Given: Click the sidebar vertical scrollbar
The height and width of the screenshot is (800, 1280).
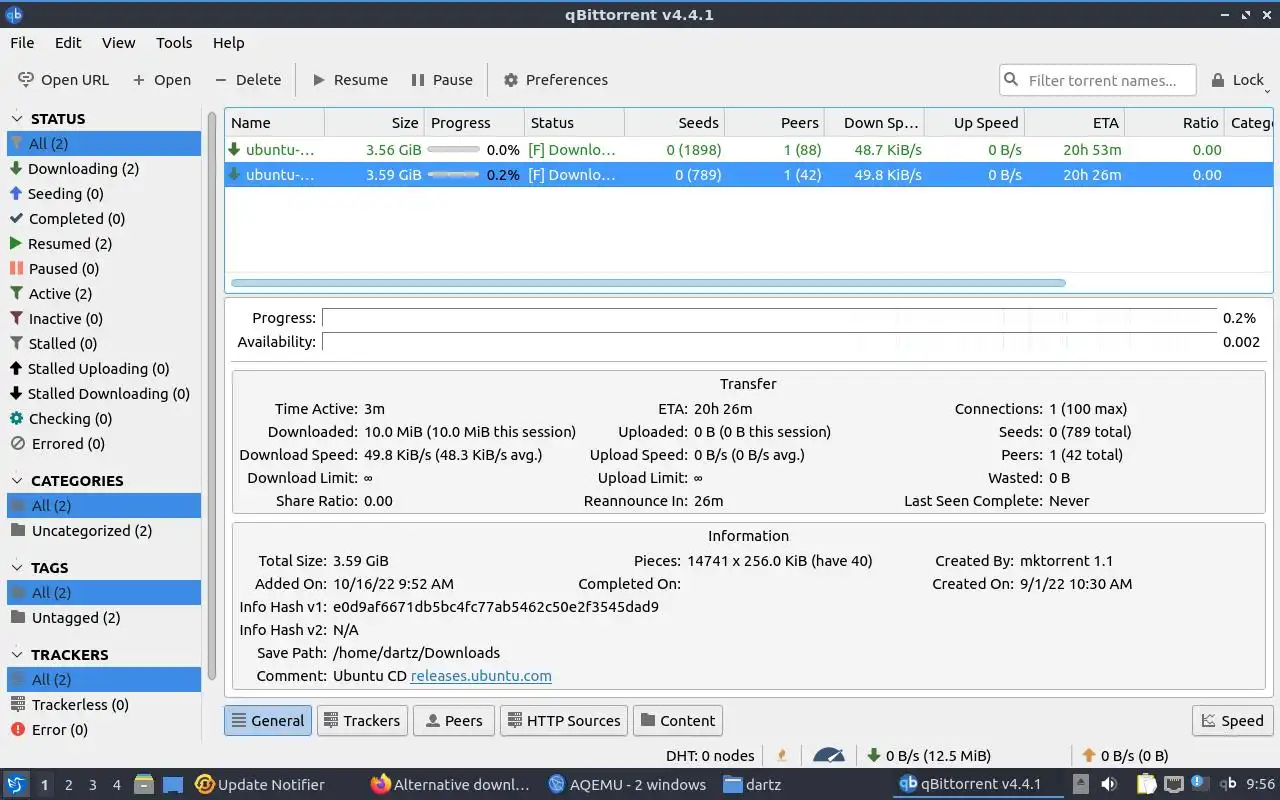Looking at the screenshot, I should 212,396.
